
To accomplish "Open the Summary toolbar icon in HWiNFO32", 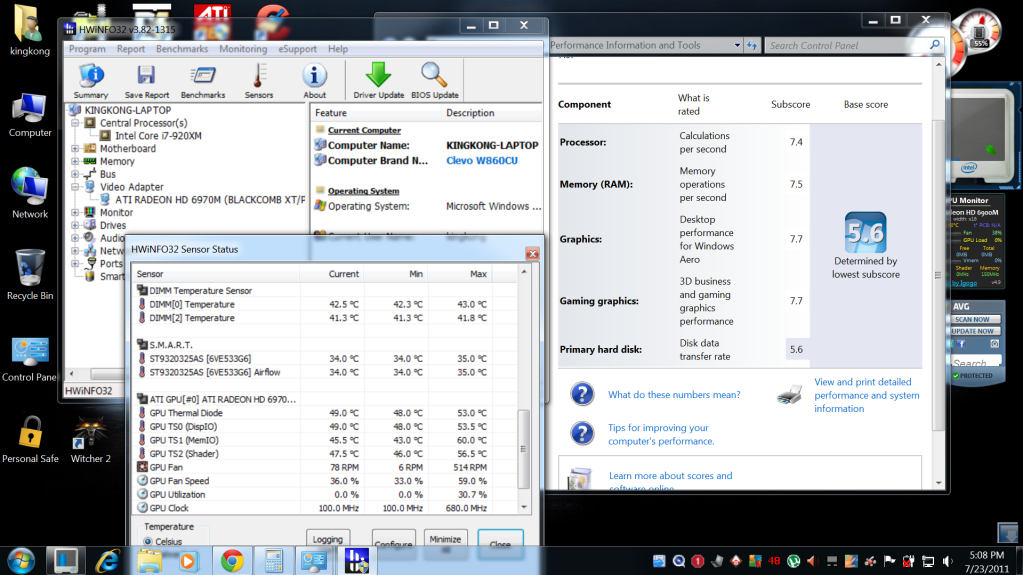I will pos(91,81).
